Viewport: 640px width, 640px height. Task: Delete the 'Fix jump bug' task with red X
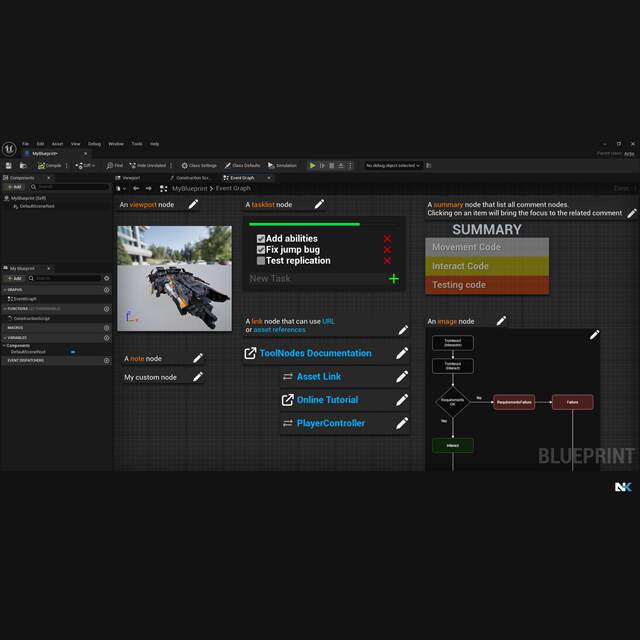387,249
